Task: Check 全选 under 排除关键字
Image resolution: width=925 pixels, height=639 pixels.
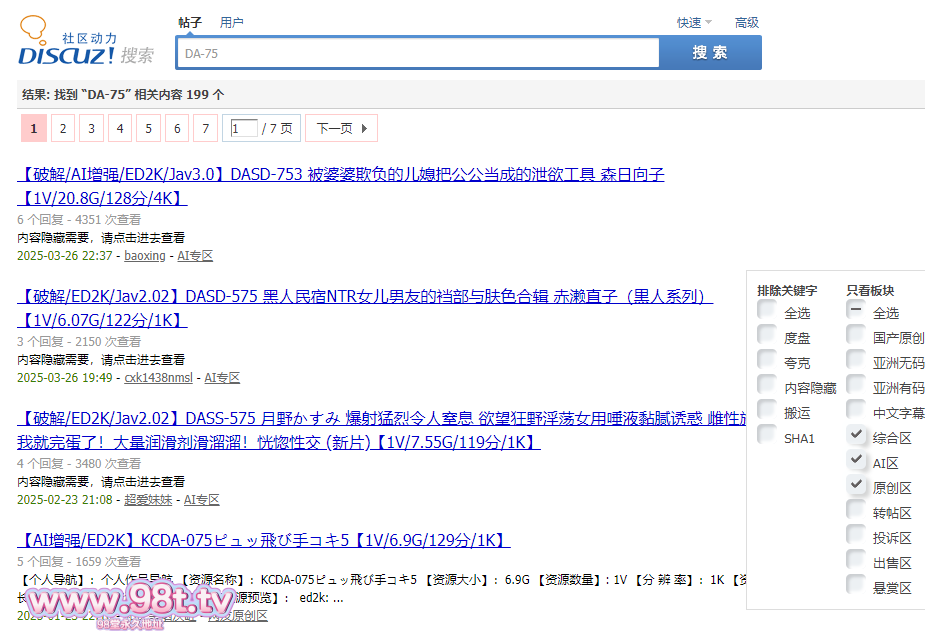Action: pyautogui.click(x=767, y=311)
